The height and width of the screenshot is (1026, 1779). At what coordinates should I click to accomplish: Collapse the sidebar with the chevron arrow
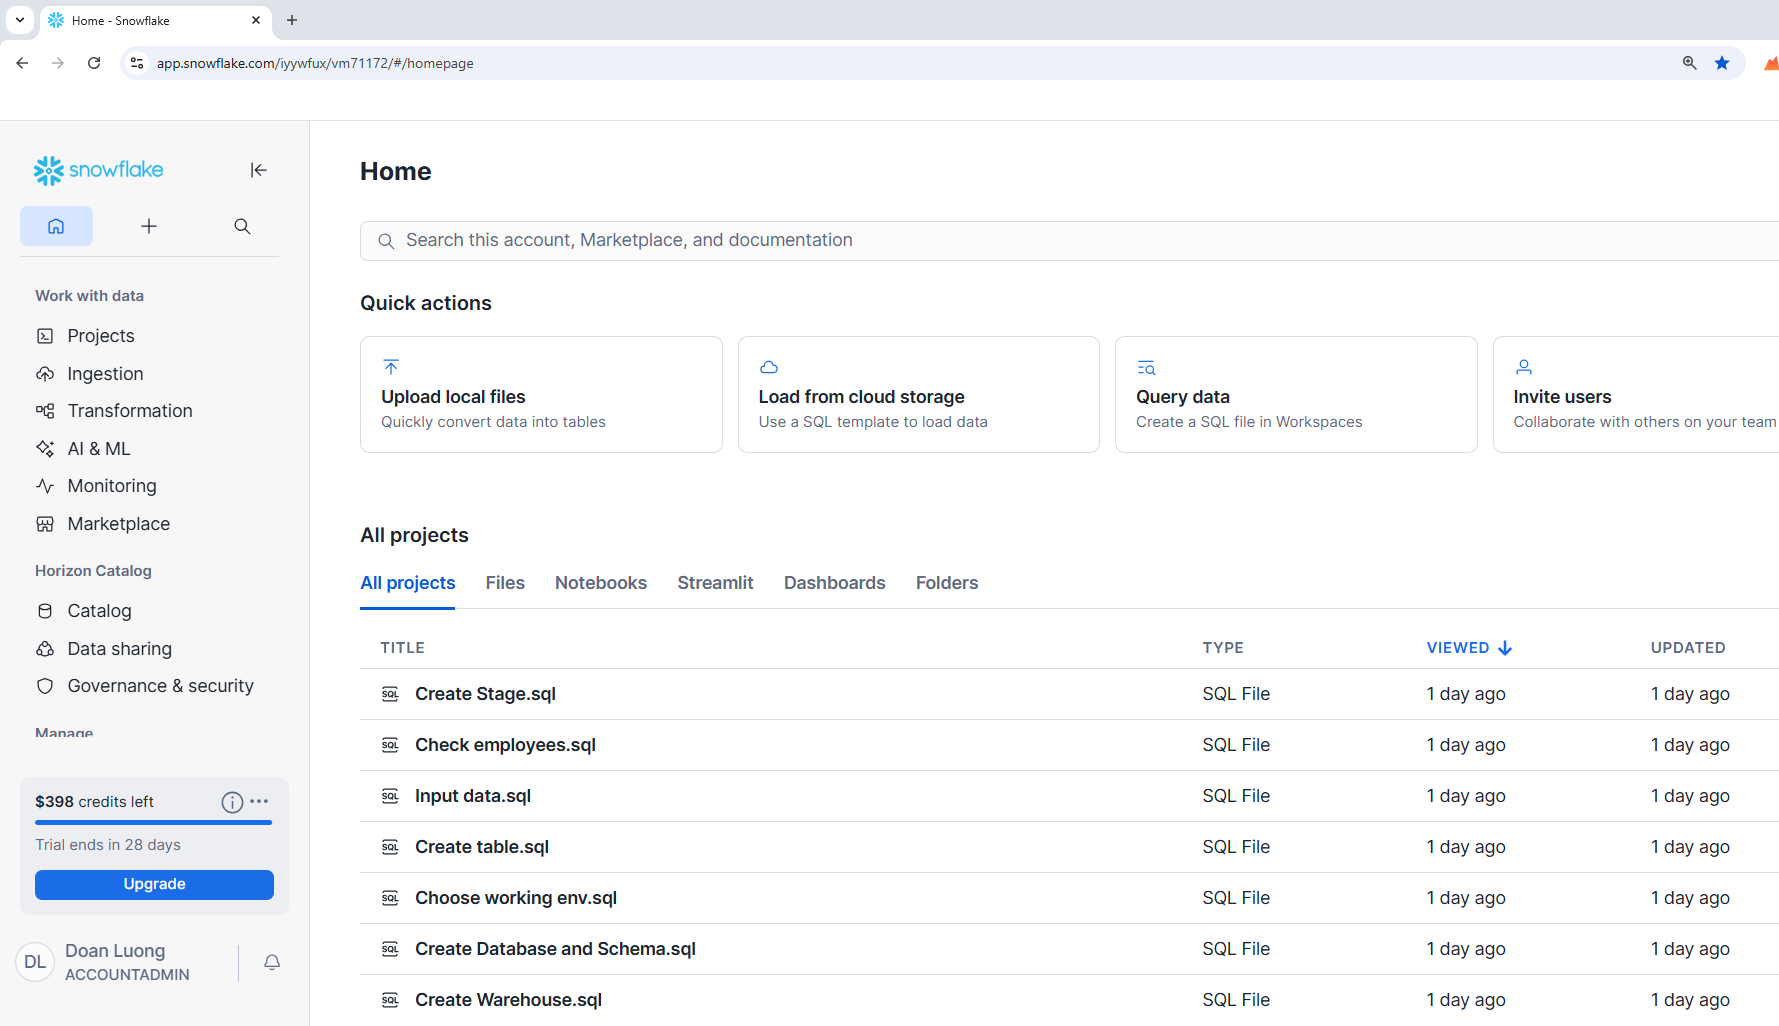tap(258, 170)
